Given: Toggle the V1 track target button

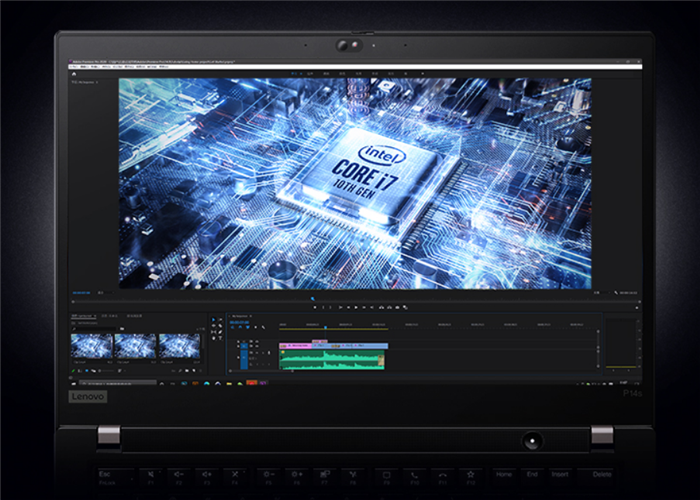Looking at the screenshot, I should (244, 346).
